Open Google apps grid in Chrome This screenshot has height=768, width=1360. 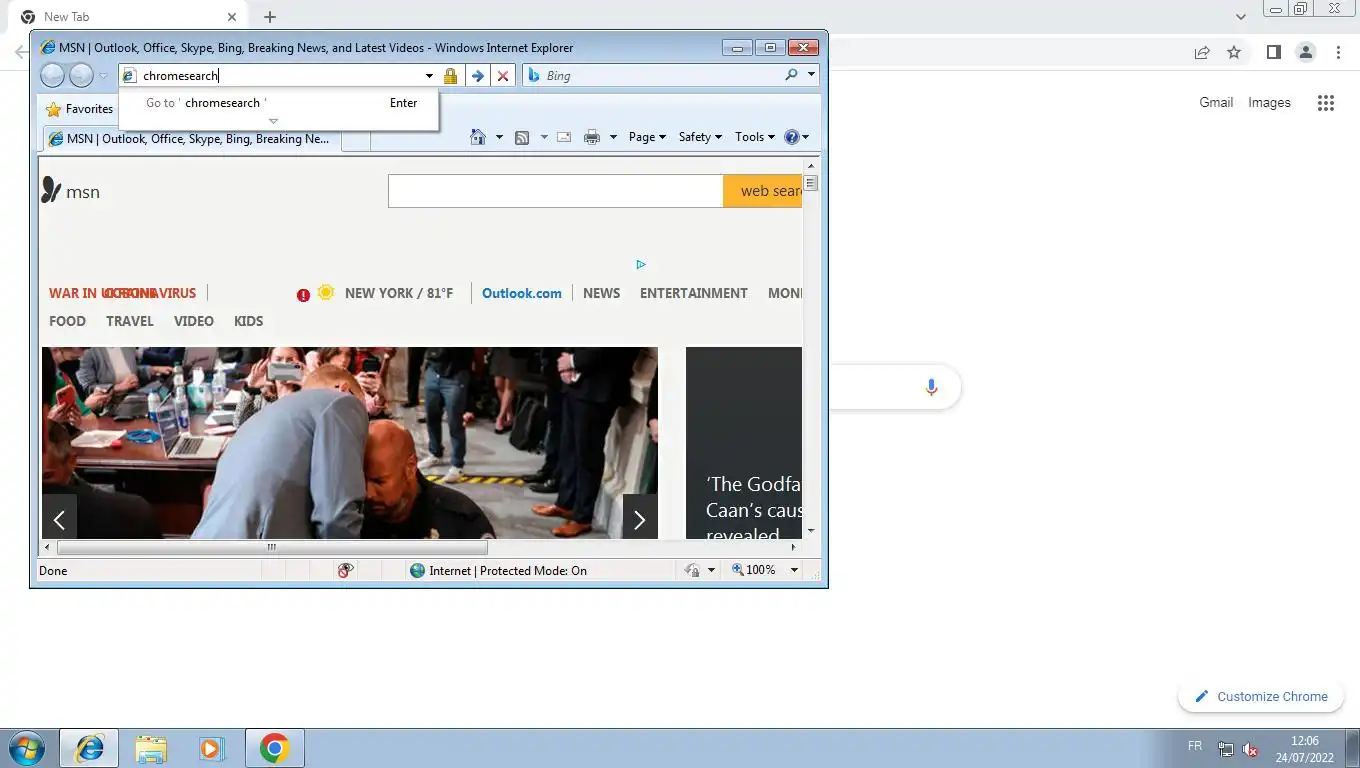click(x=1326, y=103)
